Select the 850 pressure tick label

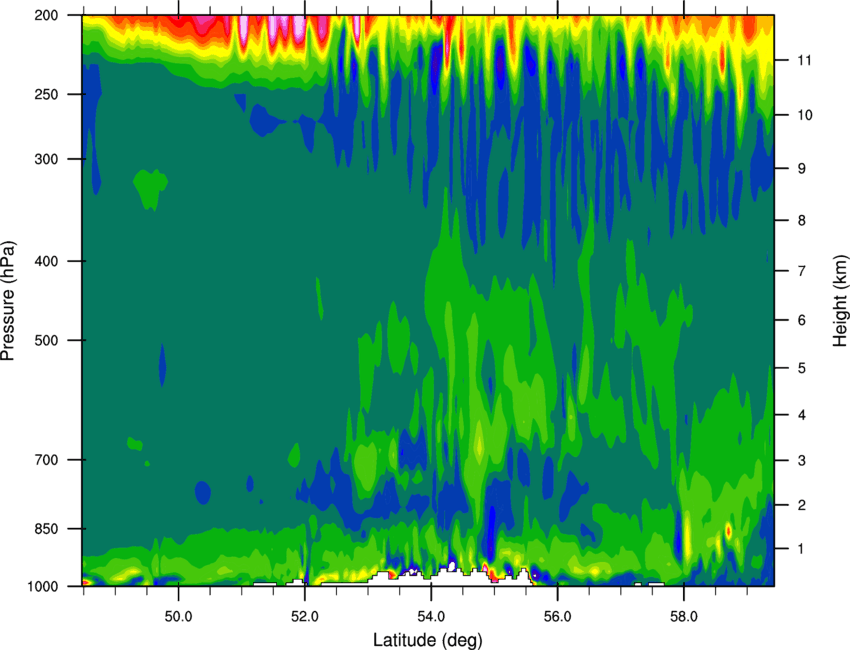[x=47, y=529]
